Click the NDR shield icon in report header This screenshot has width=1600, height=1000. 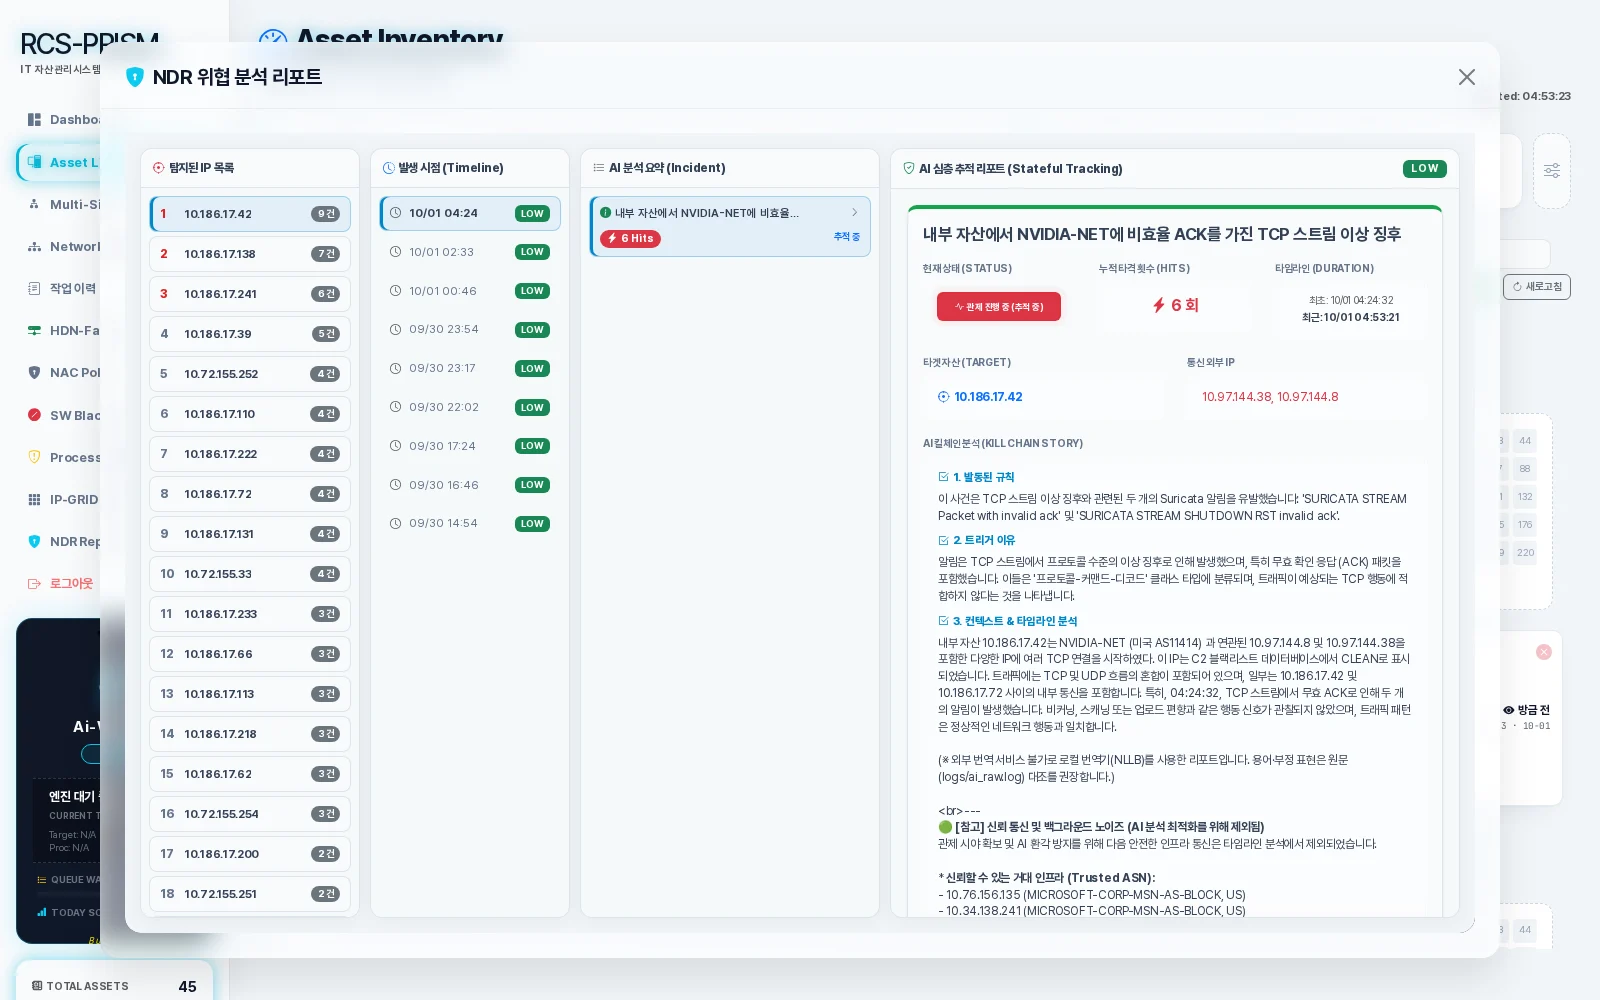pyautogui.click(x=135, y=77)
